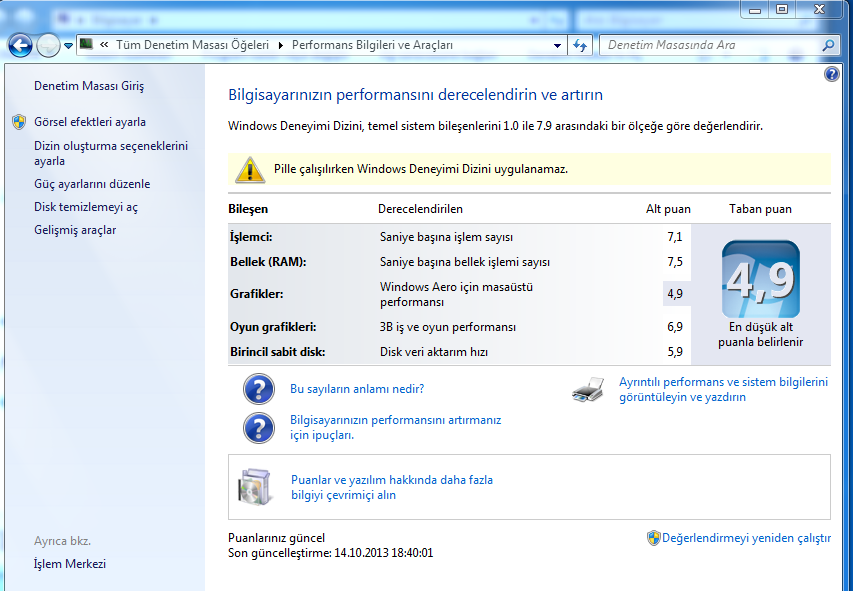Click the refresh icon beside the address bar
Image resolution: width=853 pixels, height=591 pixels.
point(581,45)
